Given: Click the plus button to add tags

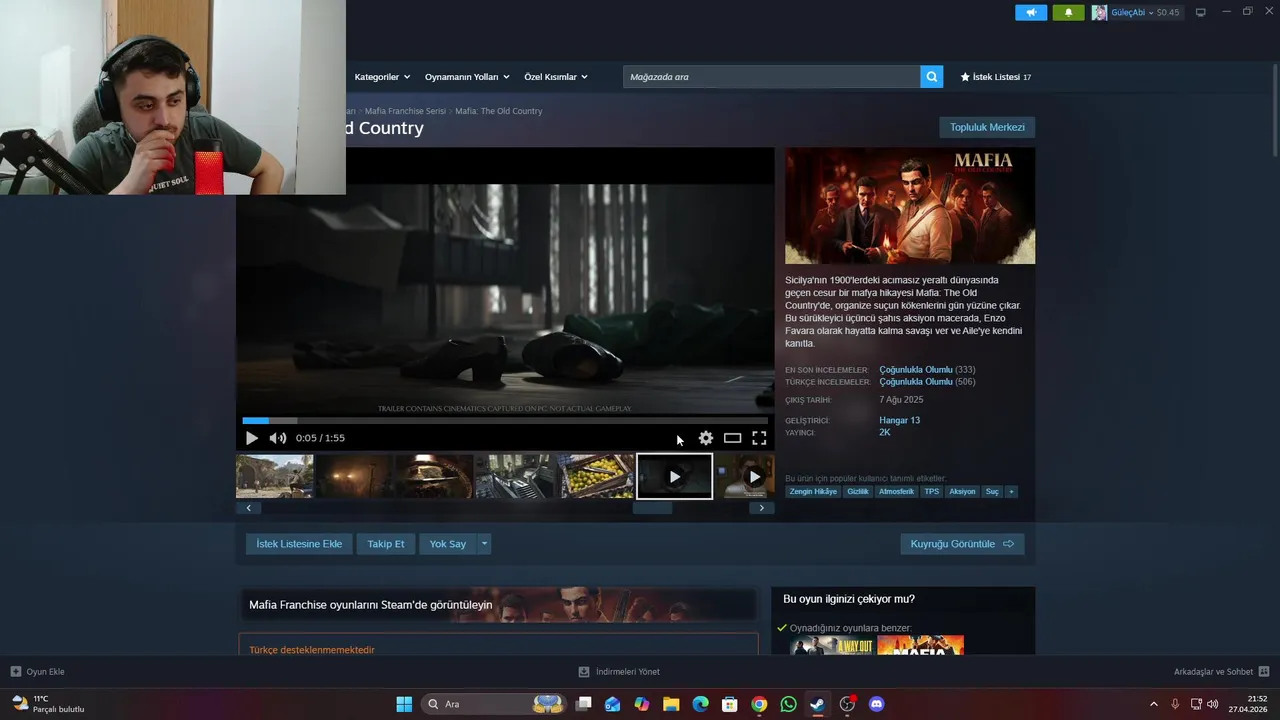Looking at the screenshot, I should (x=1011, y=492).
